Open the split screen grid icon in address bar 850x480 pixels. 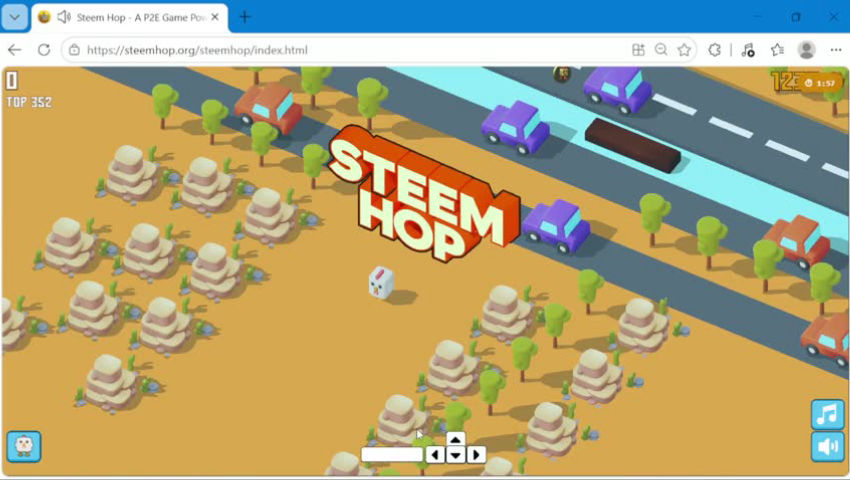pyautogui.click(x=638, y=50)
